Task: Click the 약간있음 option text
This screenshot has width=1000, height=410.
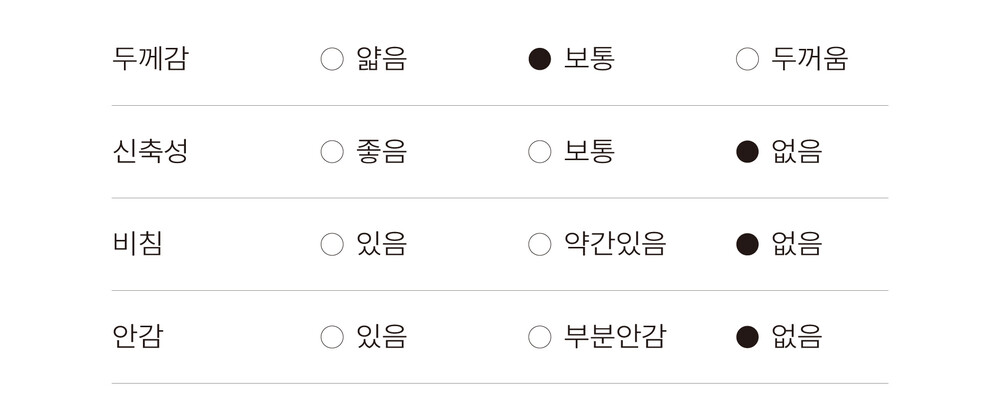Action: 614,244
